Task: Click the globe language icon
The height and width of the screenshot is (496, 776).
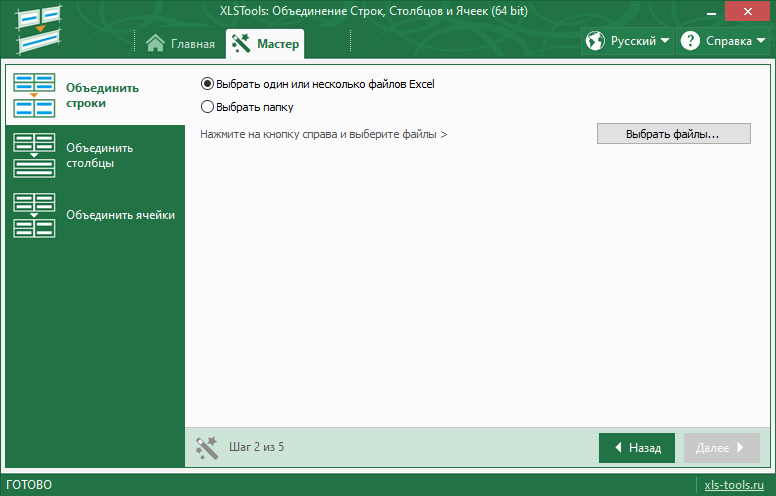Action: 596,41
